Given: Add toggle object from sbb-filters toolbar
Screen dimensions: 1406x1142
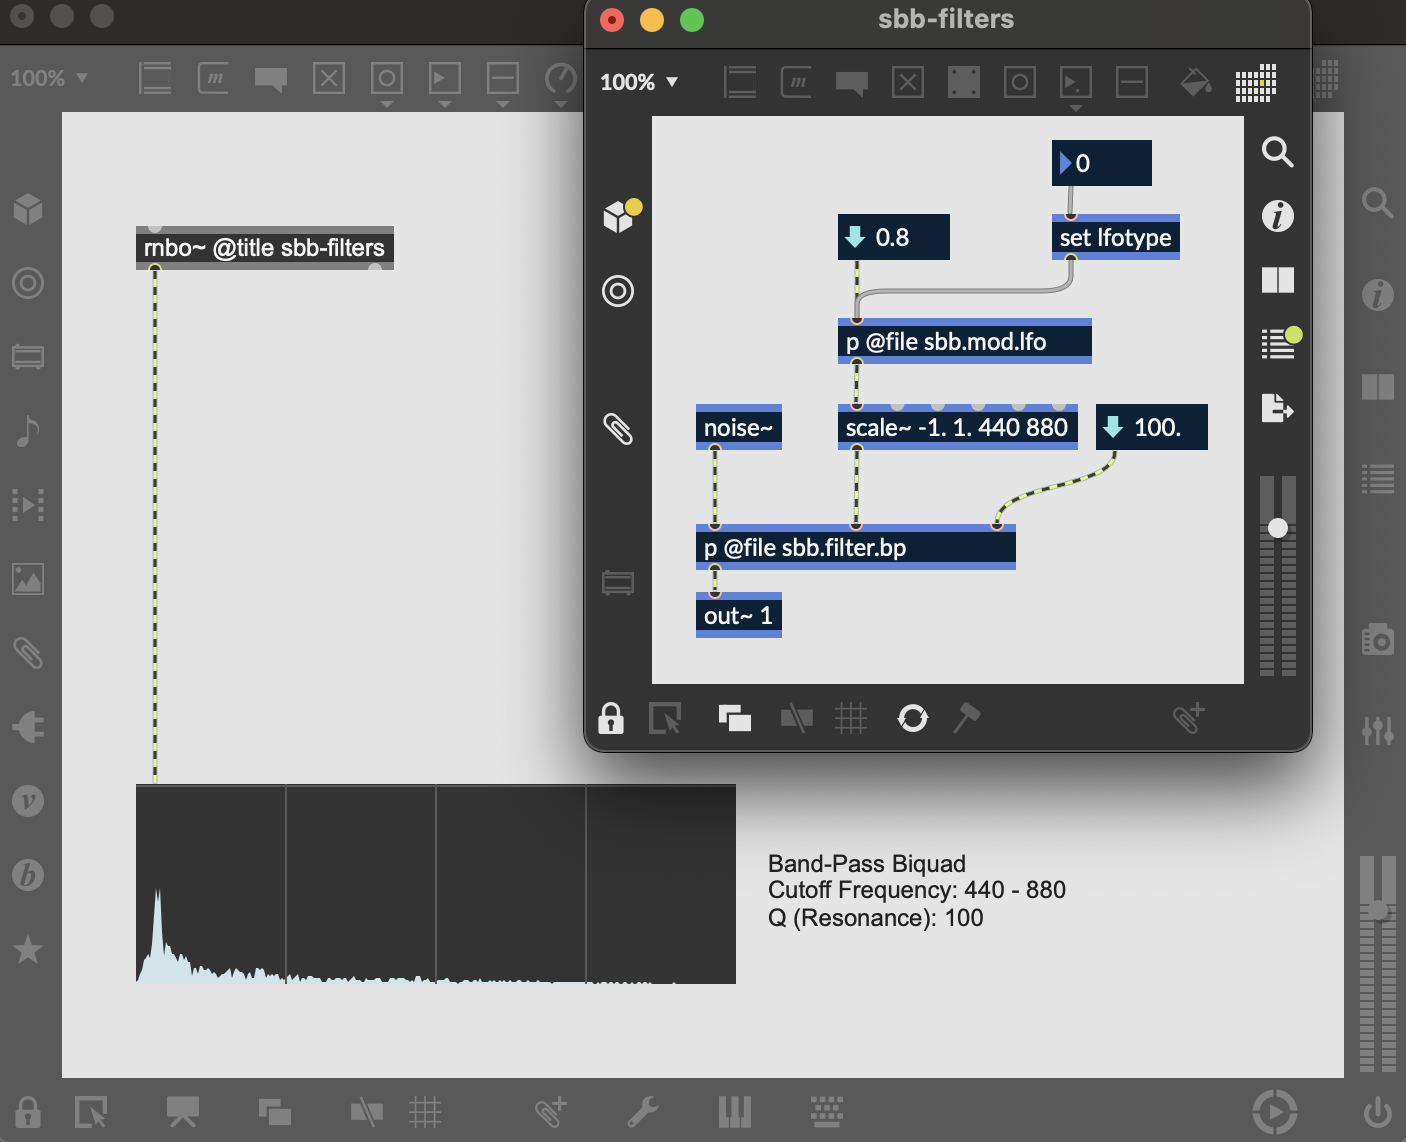Looking at the screenshot, I should 907,82.
